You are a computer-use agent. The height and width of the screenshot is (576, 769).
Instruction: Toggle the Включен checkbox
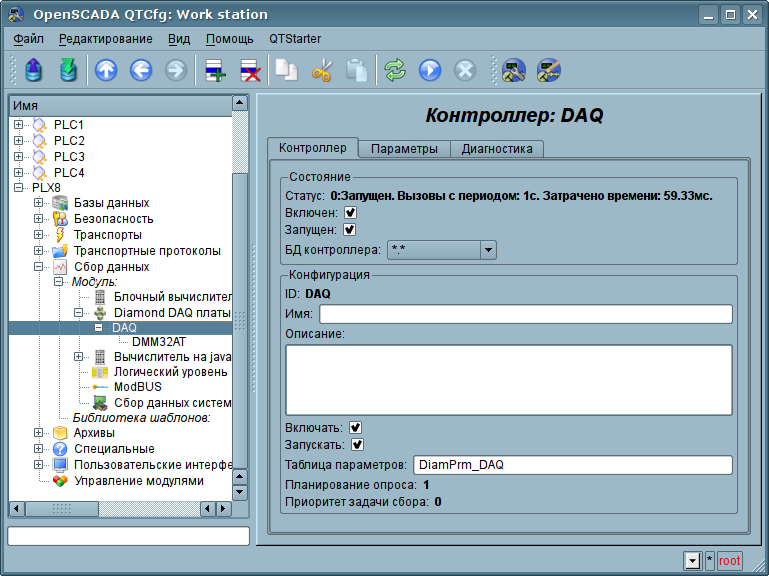(350, 212)
